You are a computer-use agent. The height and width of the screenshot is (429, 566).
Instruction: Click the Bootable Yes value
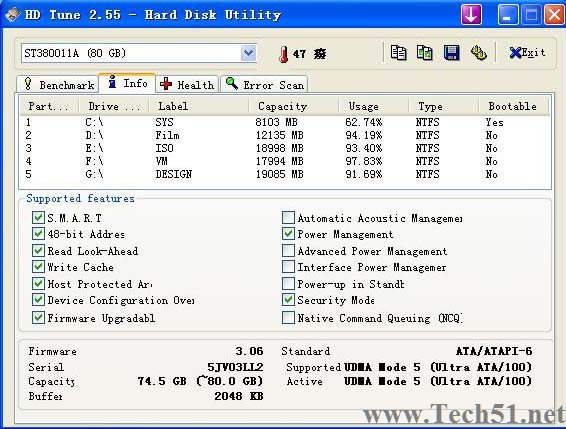(494, 122)
